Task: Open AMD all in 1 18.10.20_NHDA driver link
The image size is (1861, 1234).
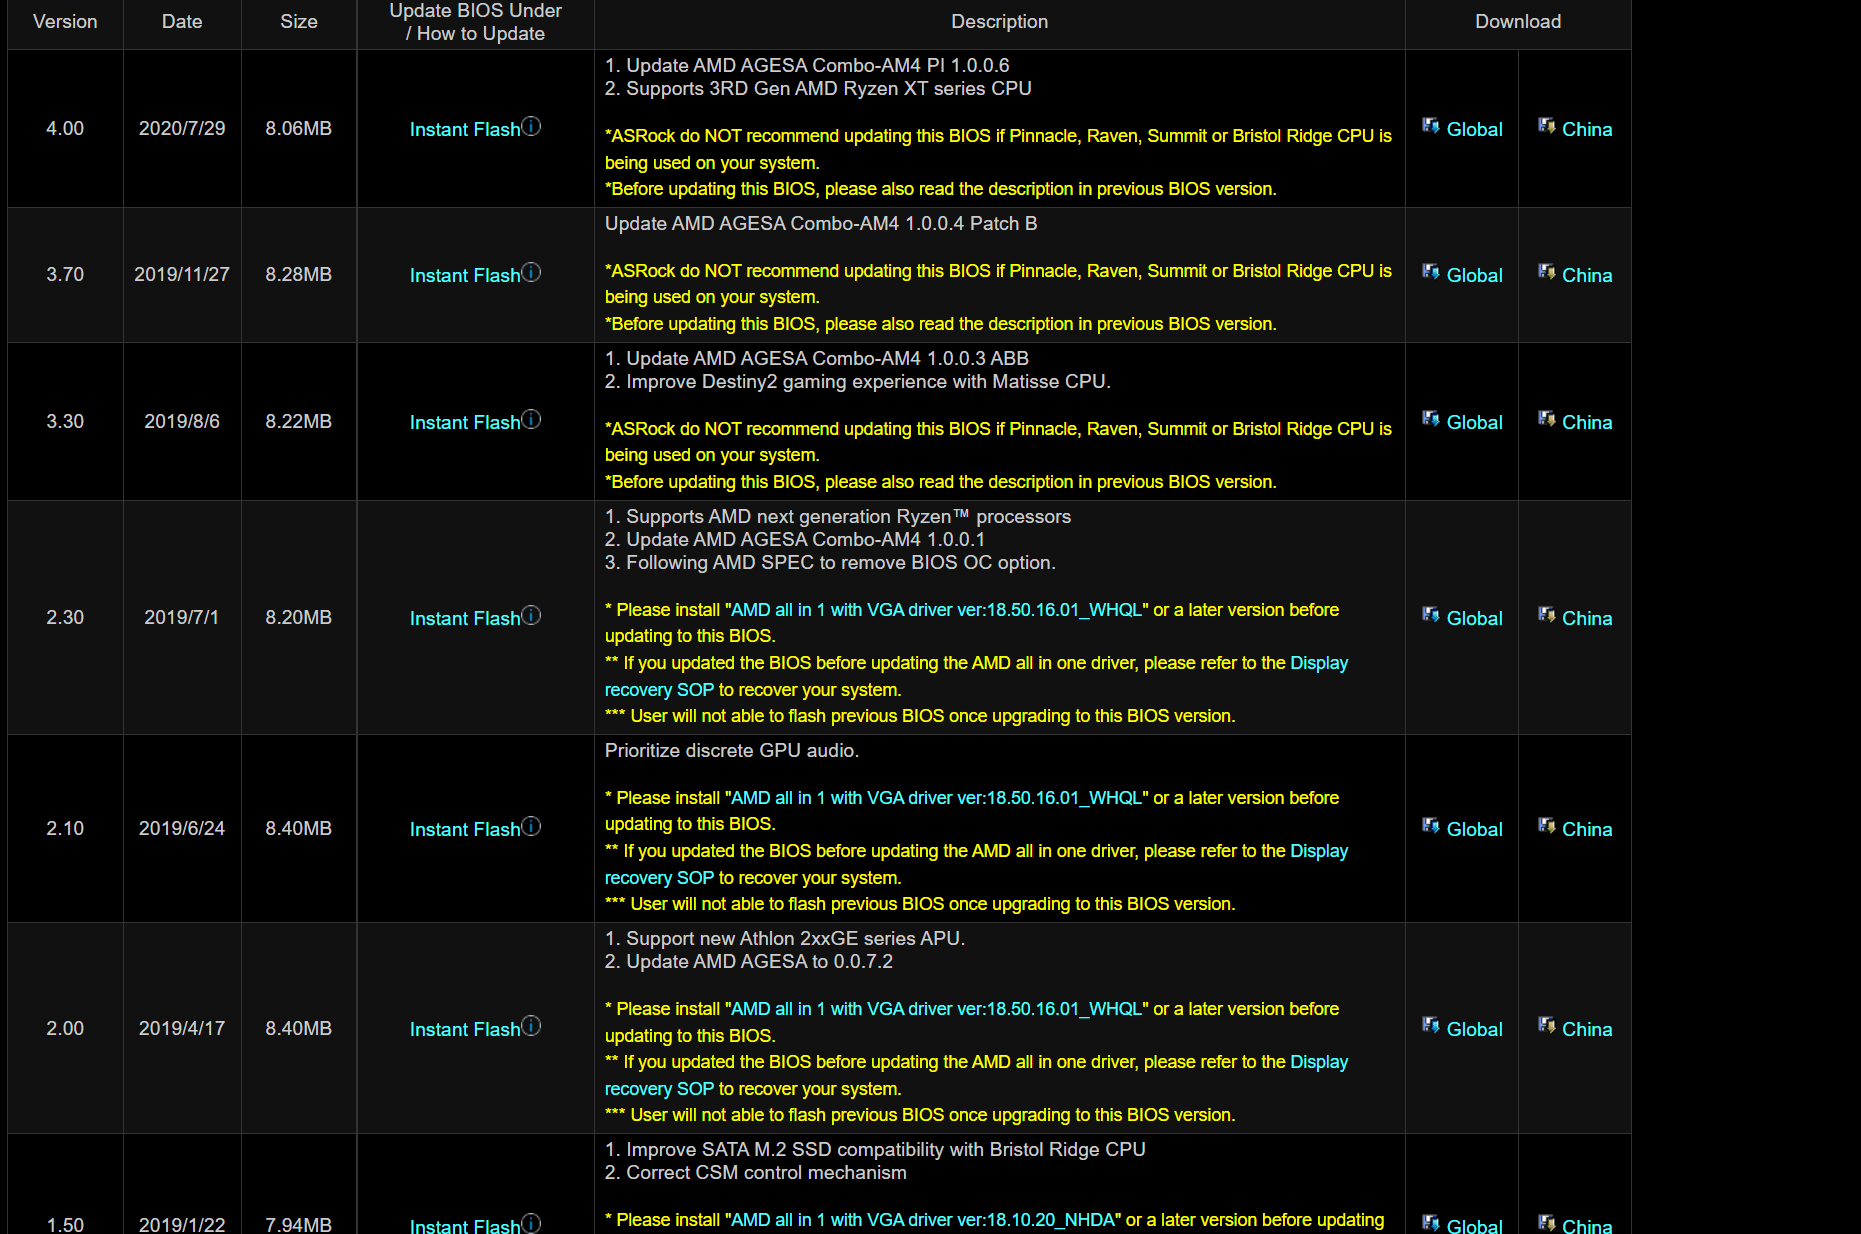Action: (x=923, y=1220)
